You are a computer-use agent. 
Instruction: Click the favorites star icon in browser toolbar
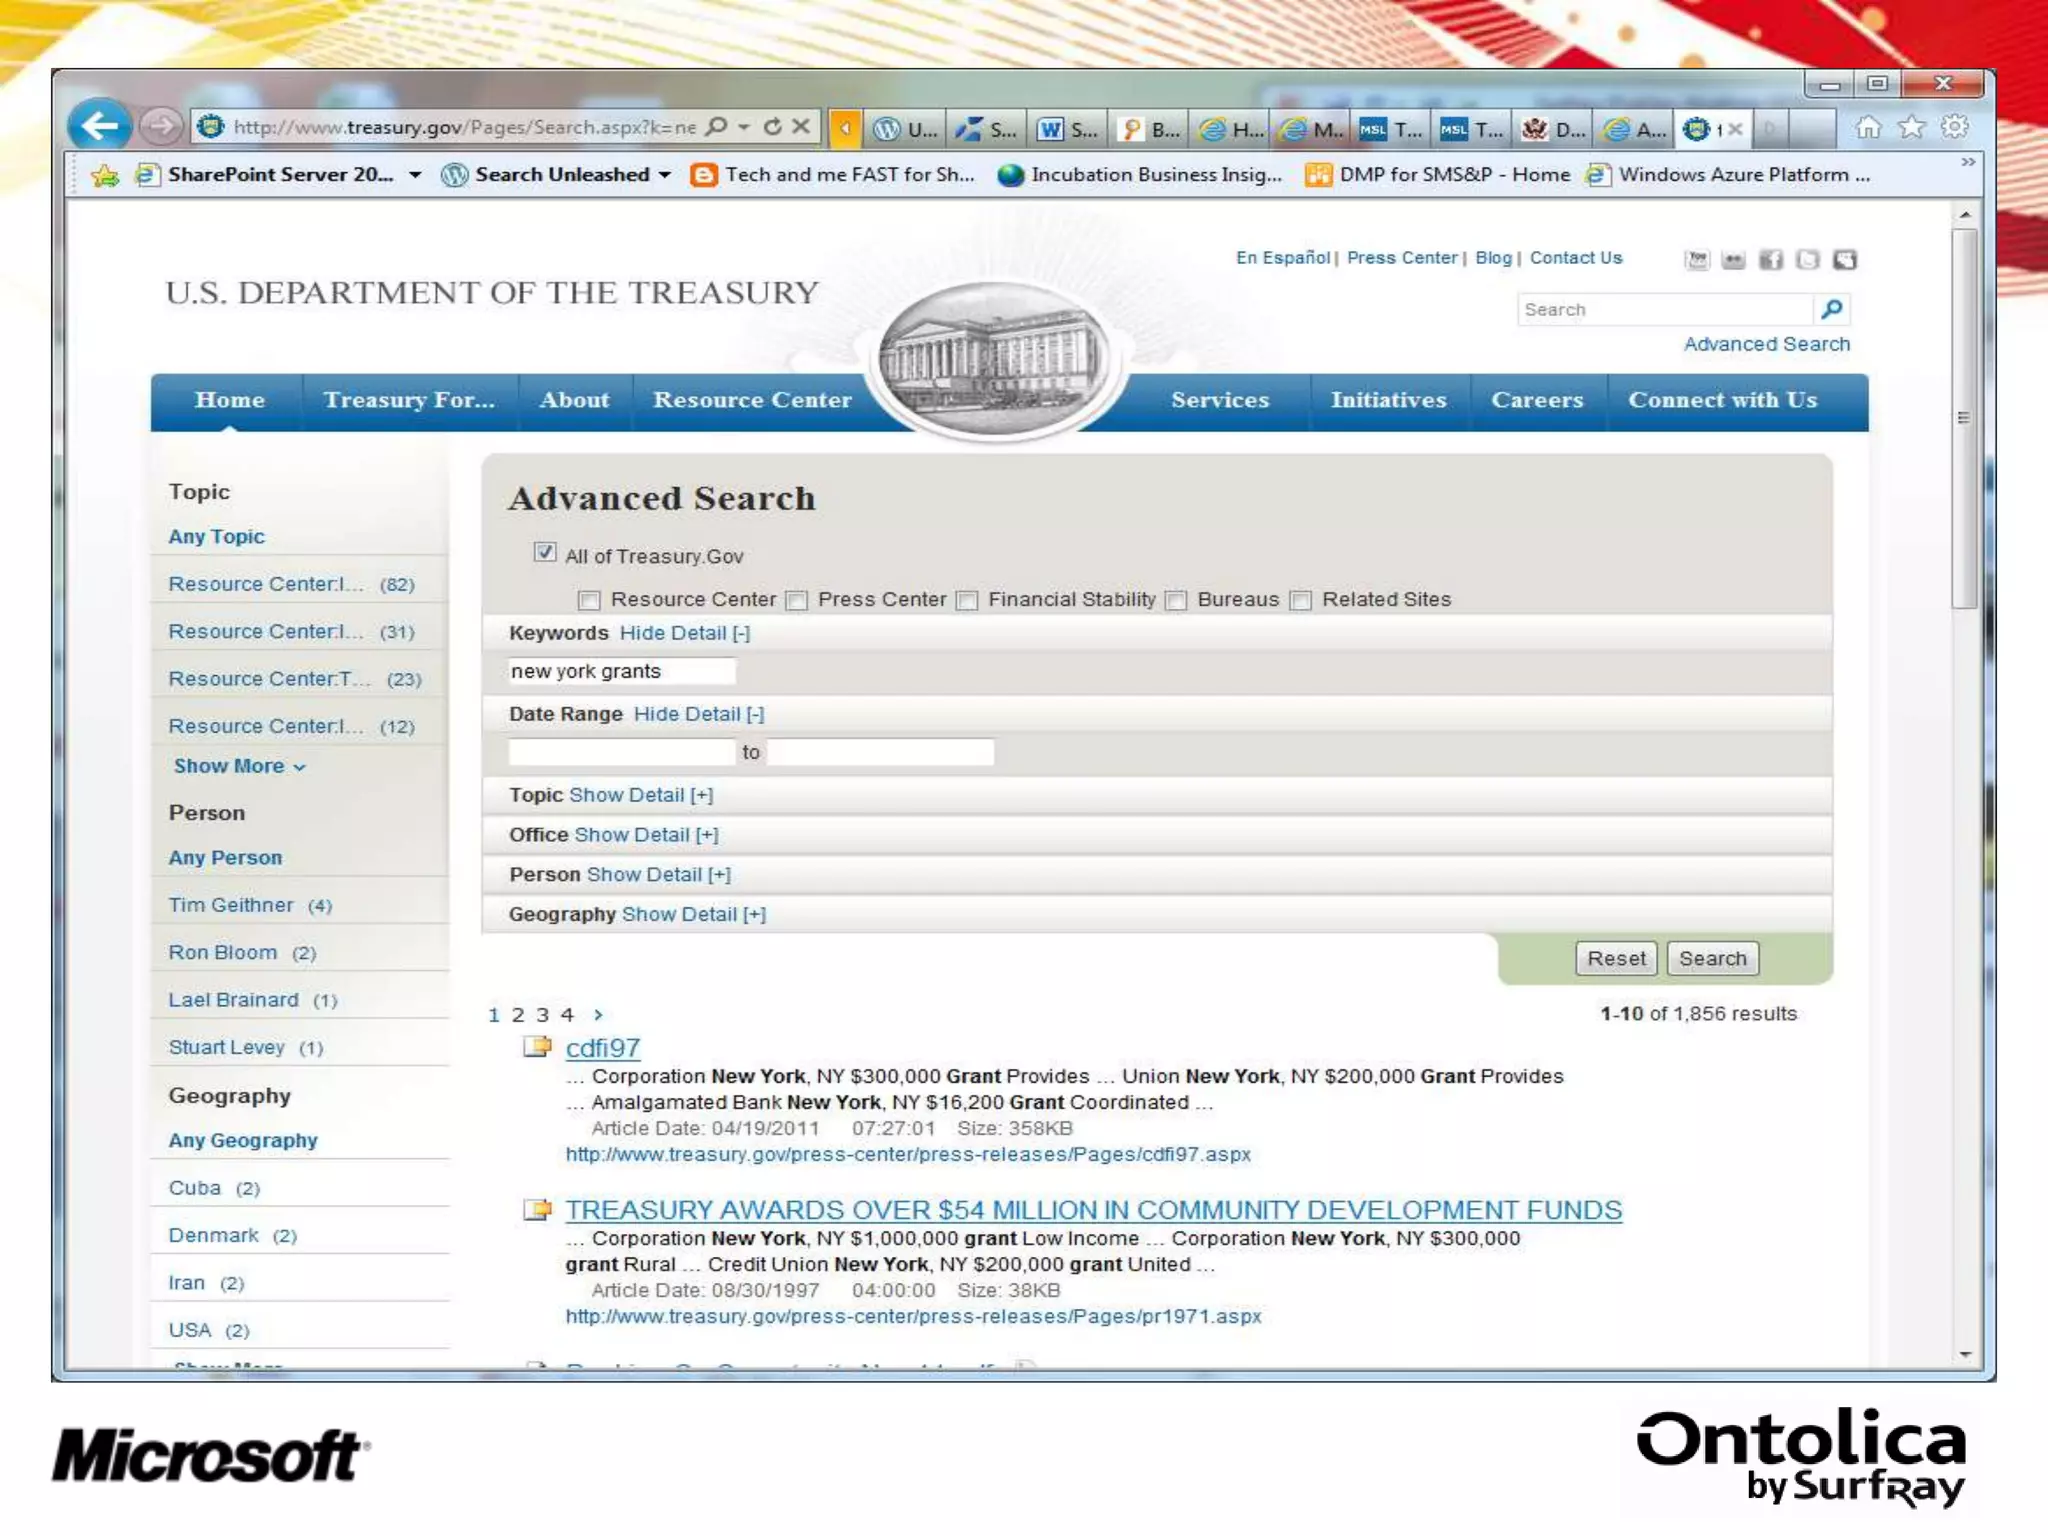click(x=1911, y=128)
